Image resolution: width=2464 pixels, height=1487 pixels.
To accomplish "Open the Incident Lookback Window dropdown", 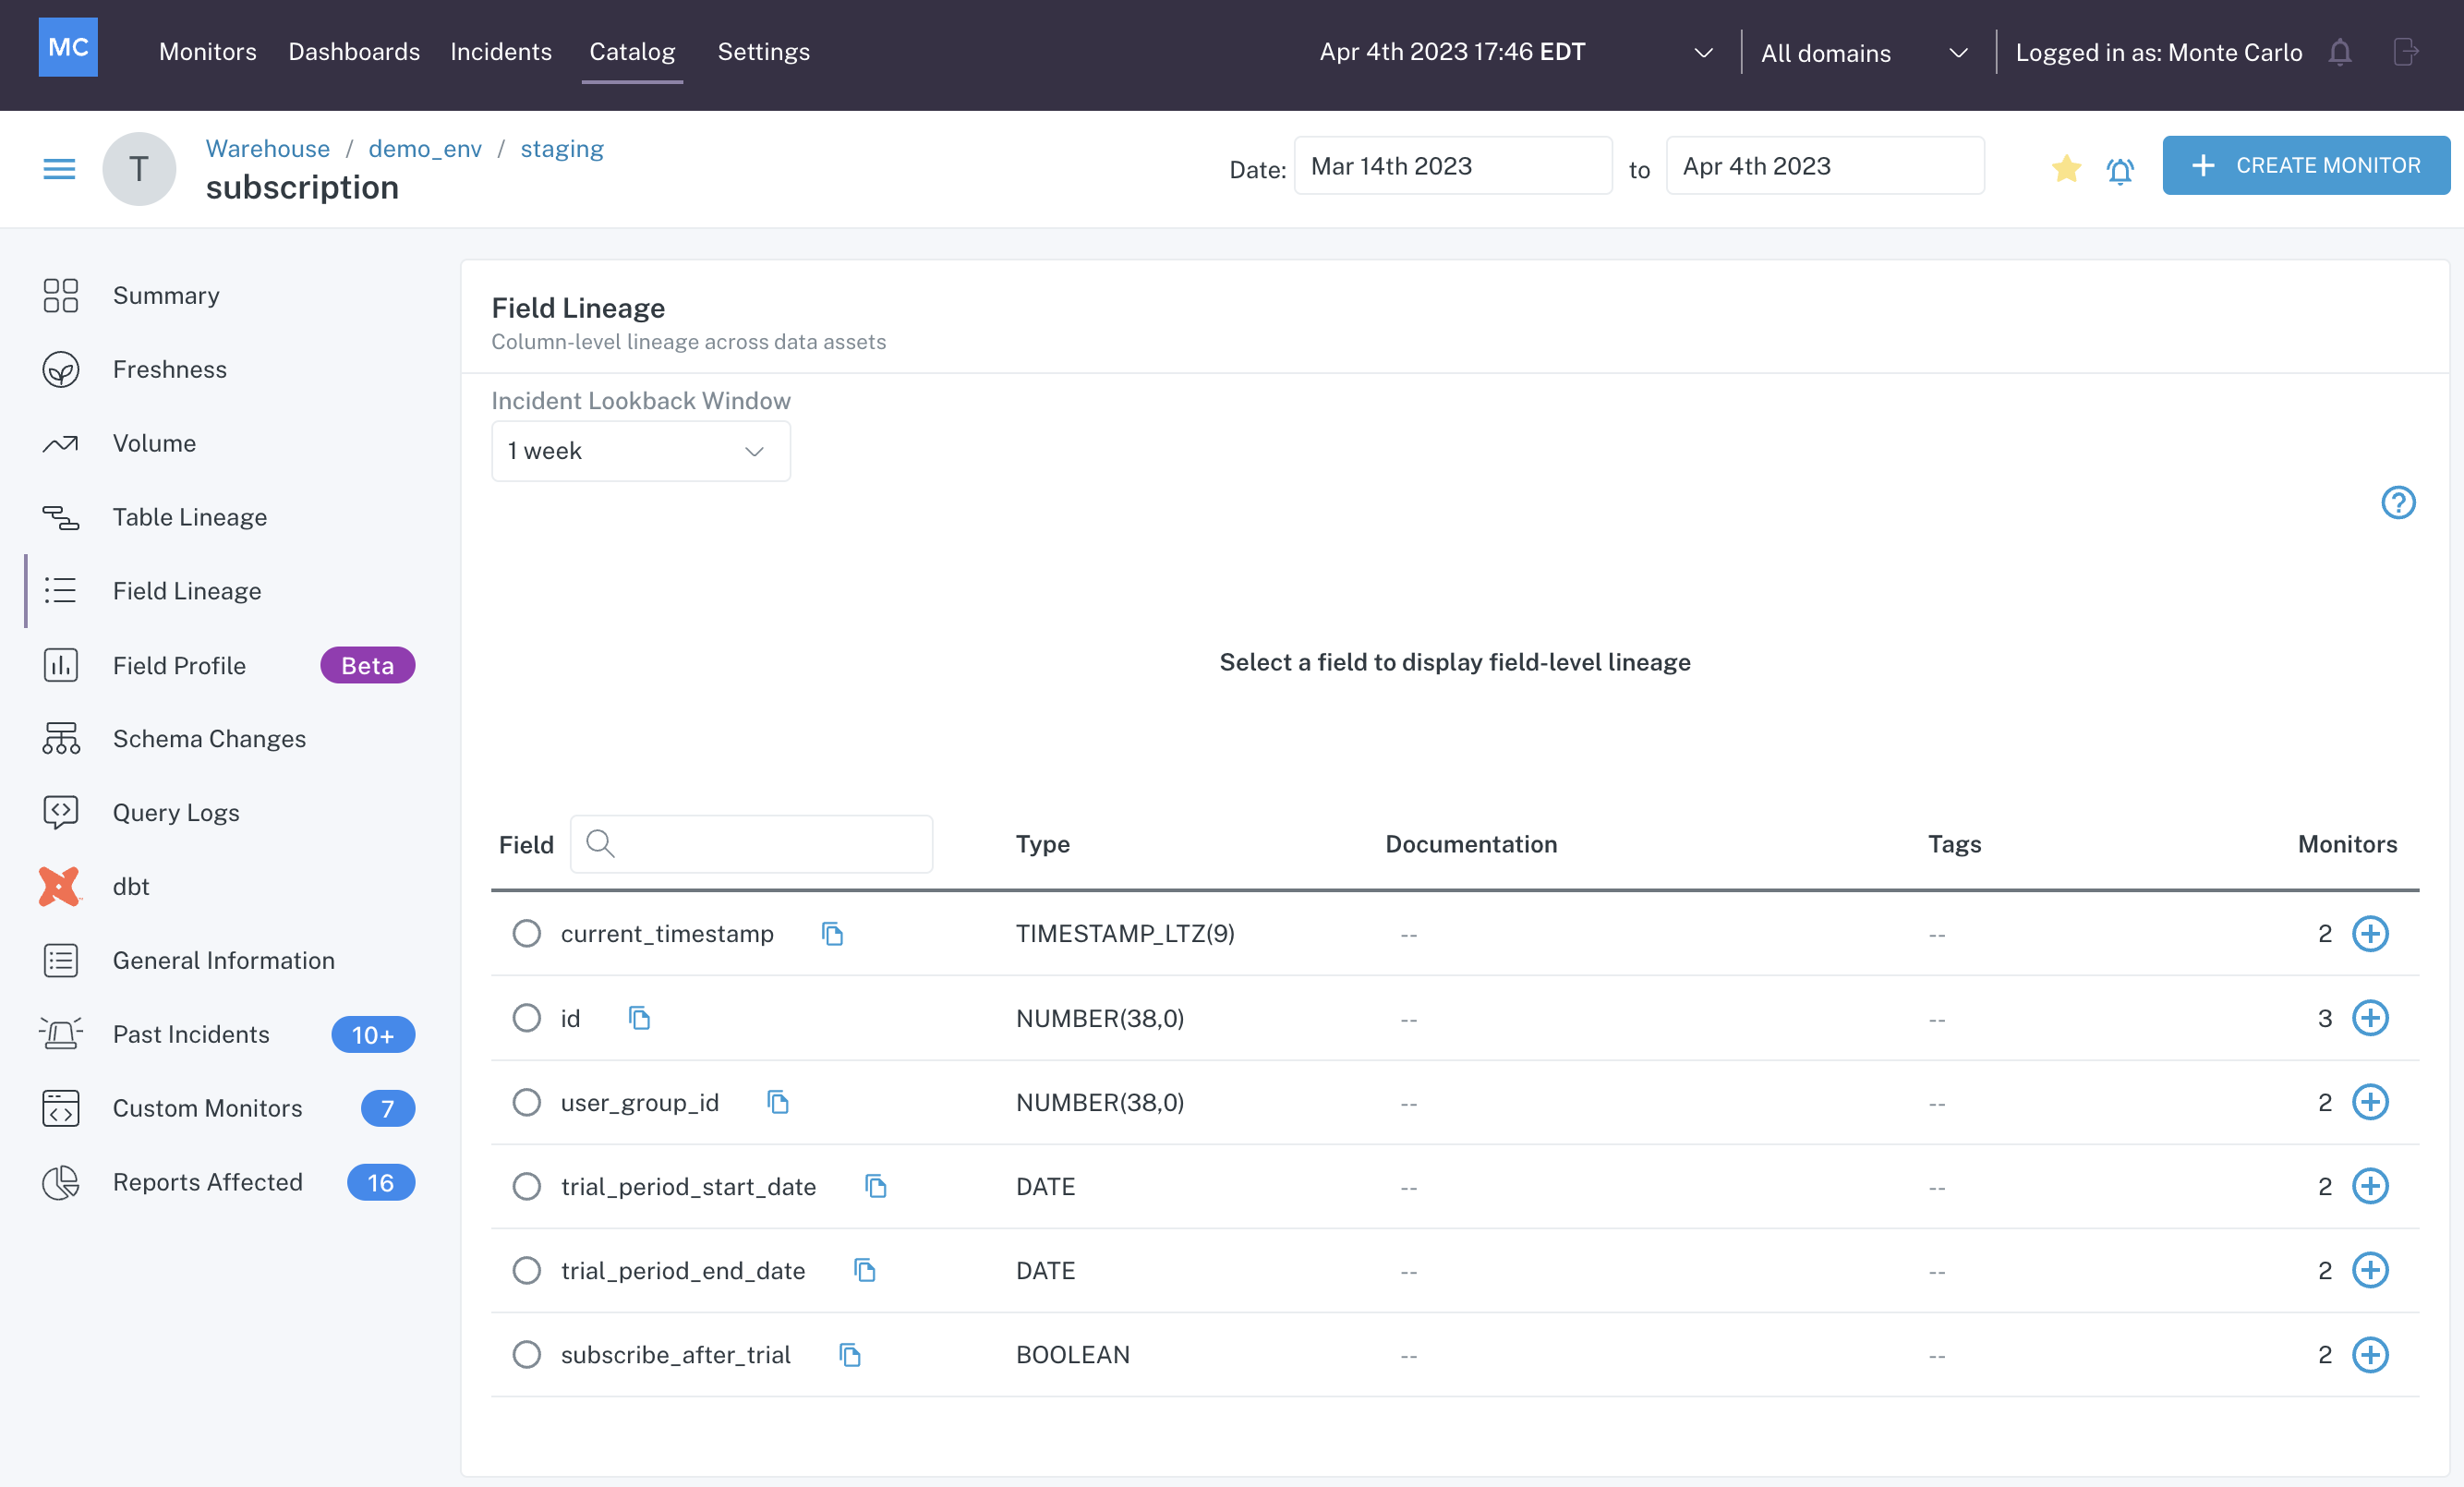I will click(x=640, y=451).
